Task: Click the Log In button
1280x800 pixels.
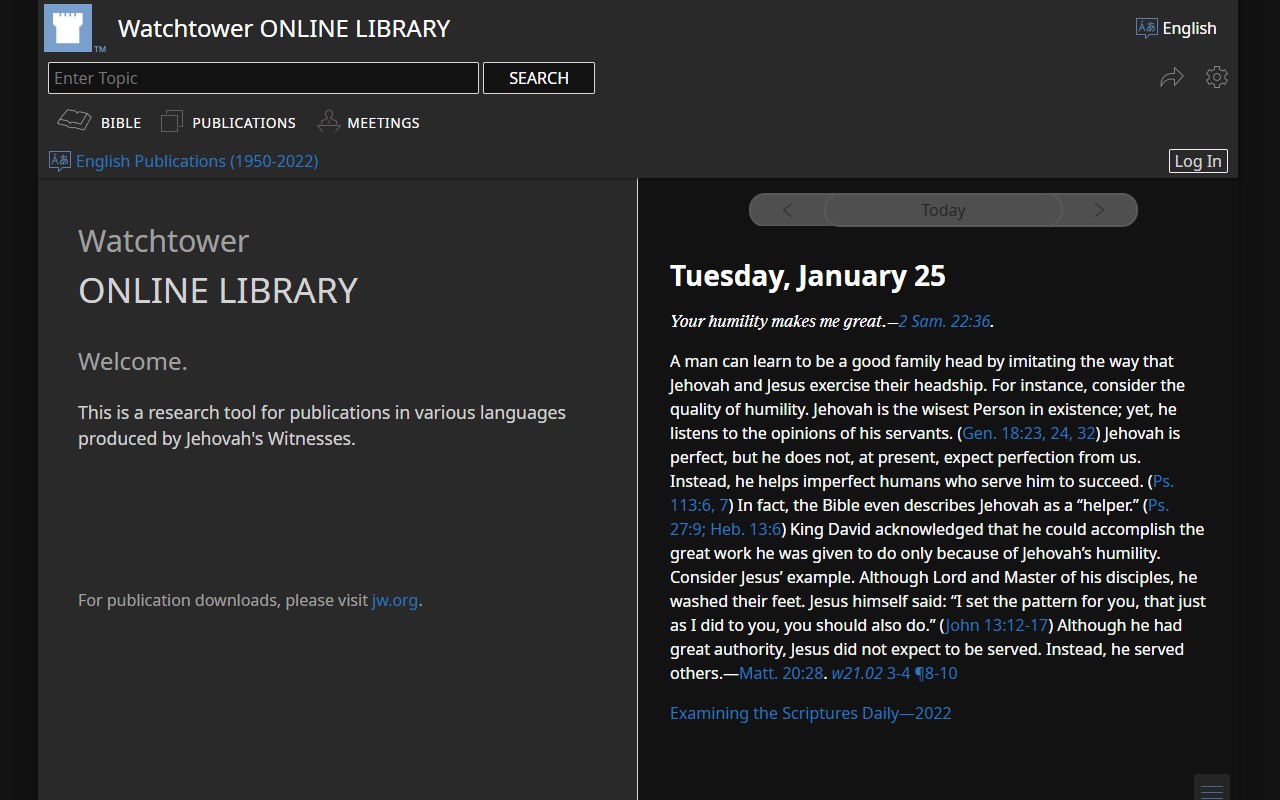Action: (1198, 161)
